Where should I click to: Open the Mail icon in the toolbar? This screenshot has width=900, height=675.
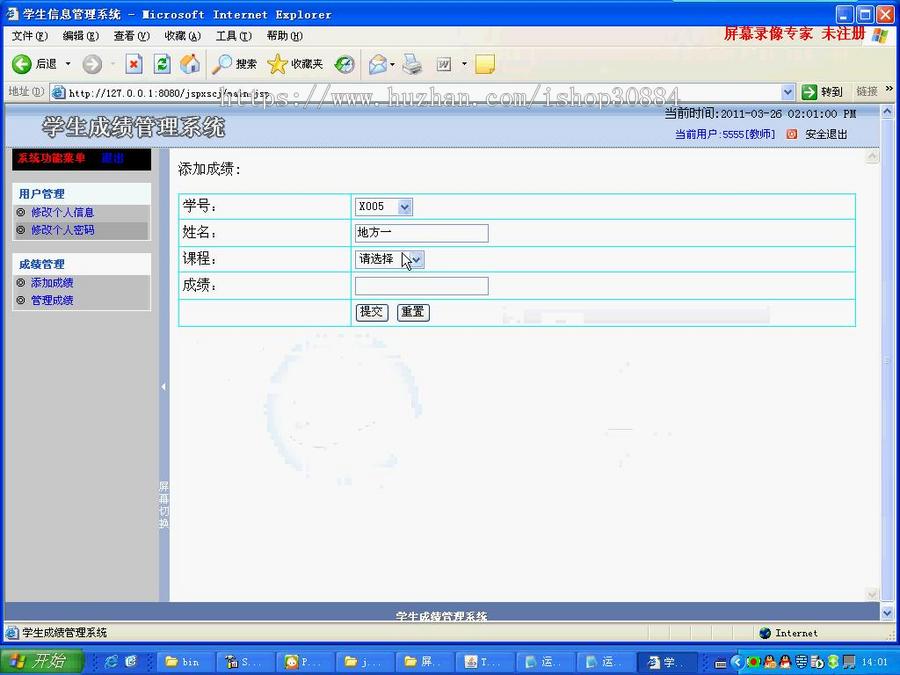[x=376, y=64]
